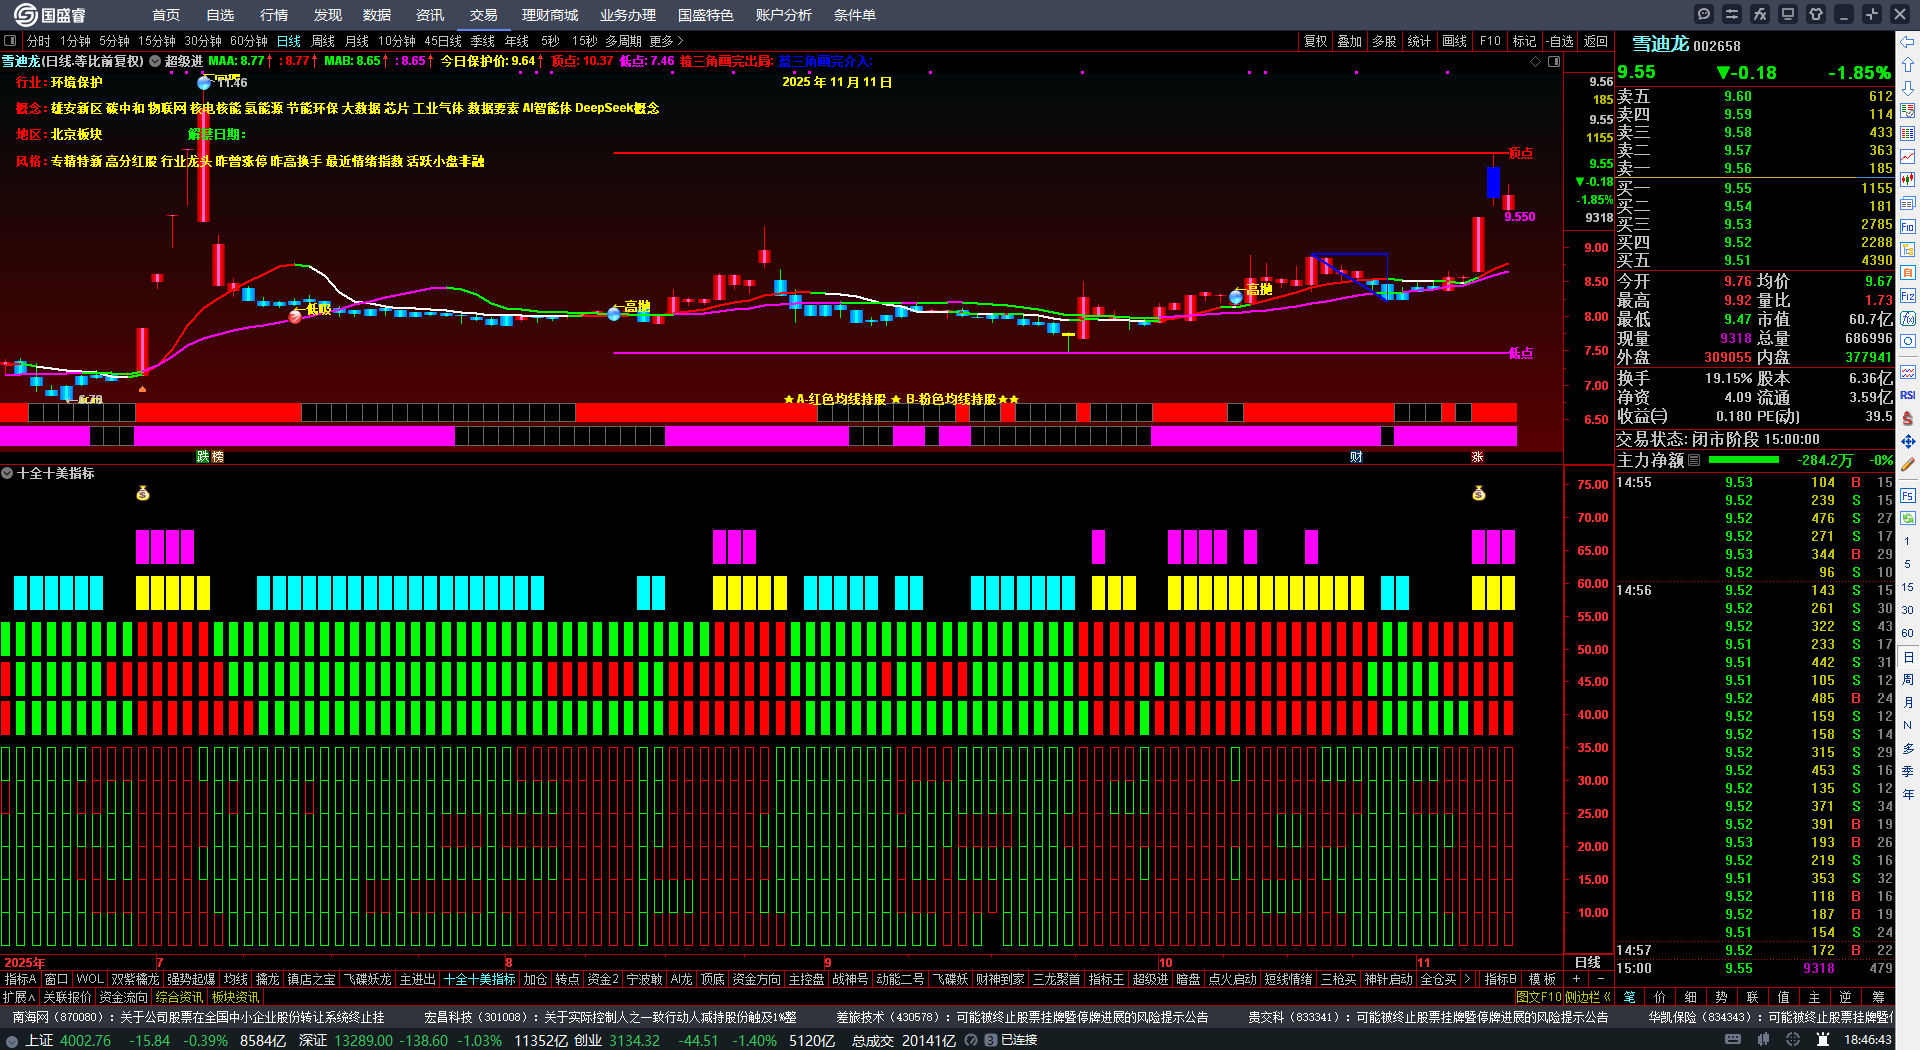Switch tick panel to the 筹 tab

1878,997
